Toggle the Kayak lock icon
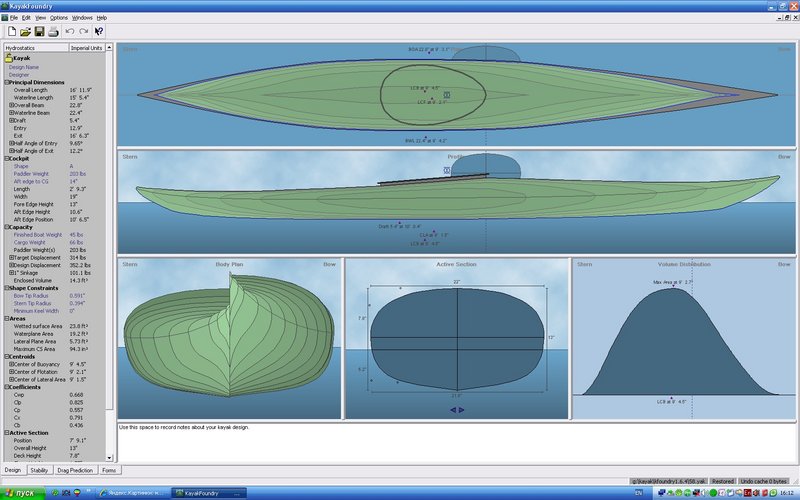This screenshot has height=500, width=800. (9, 58)
